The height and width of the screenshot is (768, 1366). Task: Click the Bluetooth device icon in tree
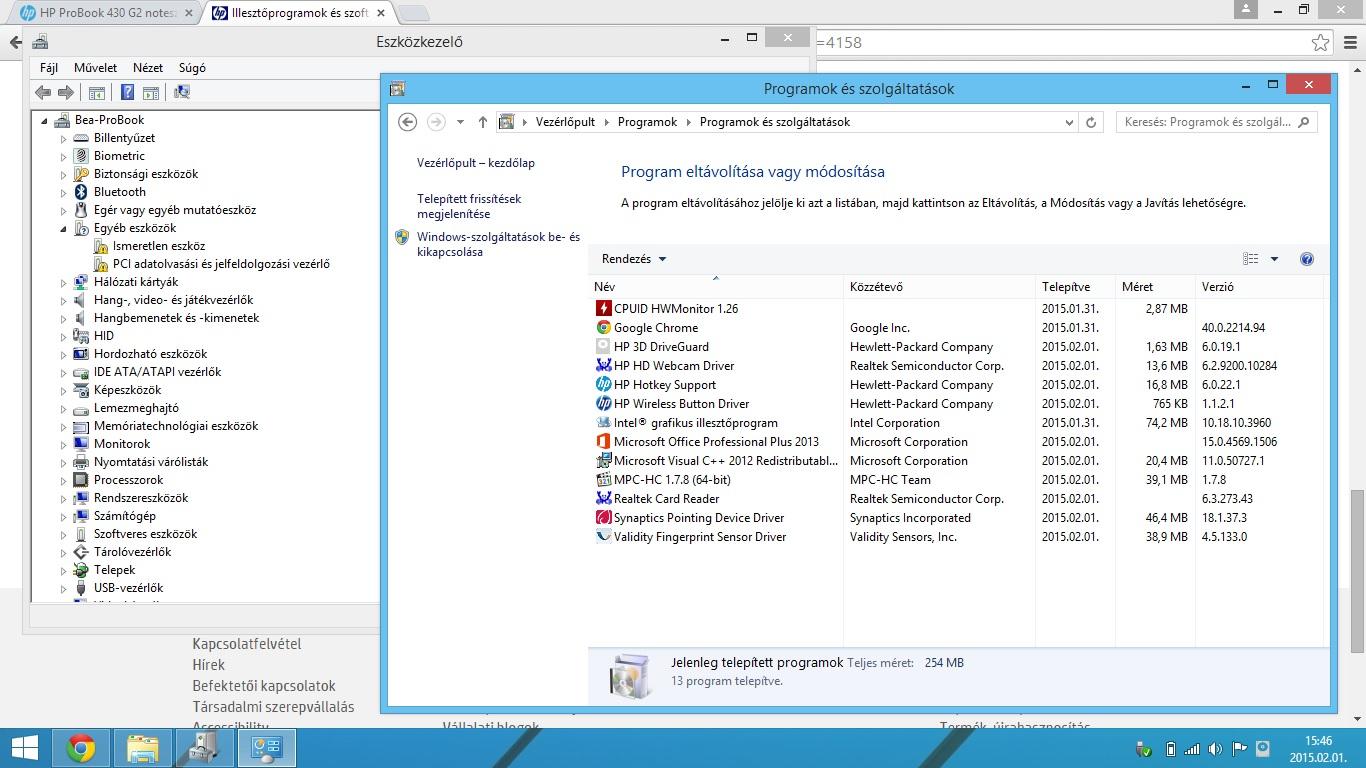81,192
